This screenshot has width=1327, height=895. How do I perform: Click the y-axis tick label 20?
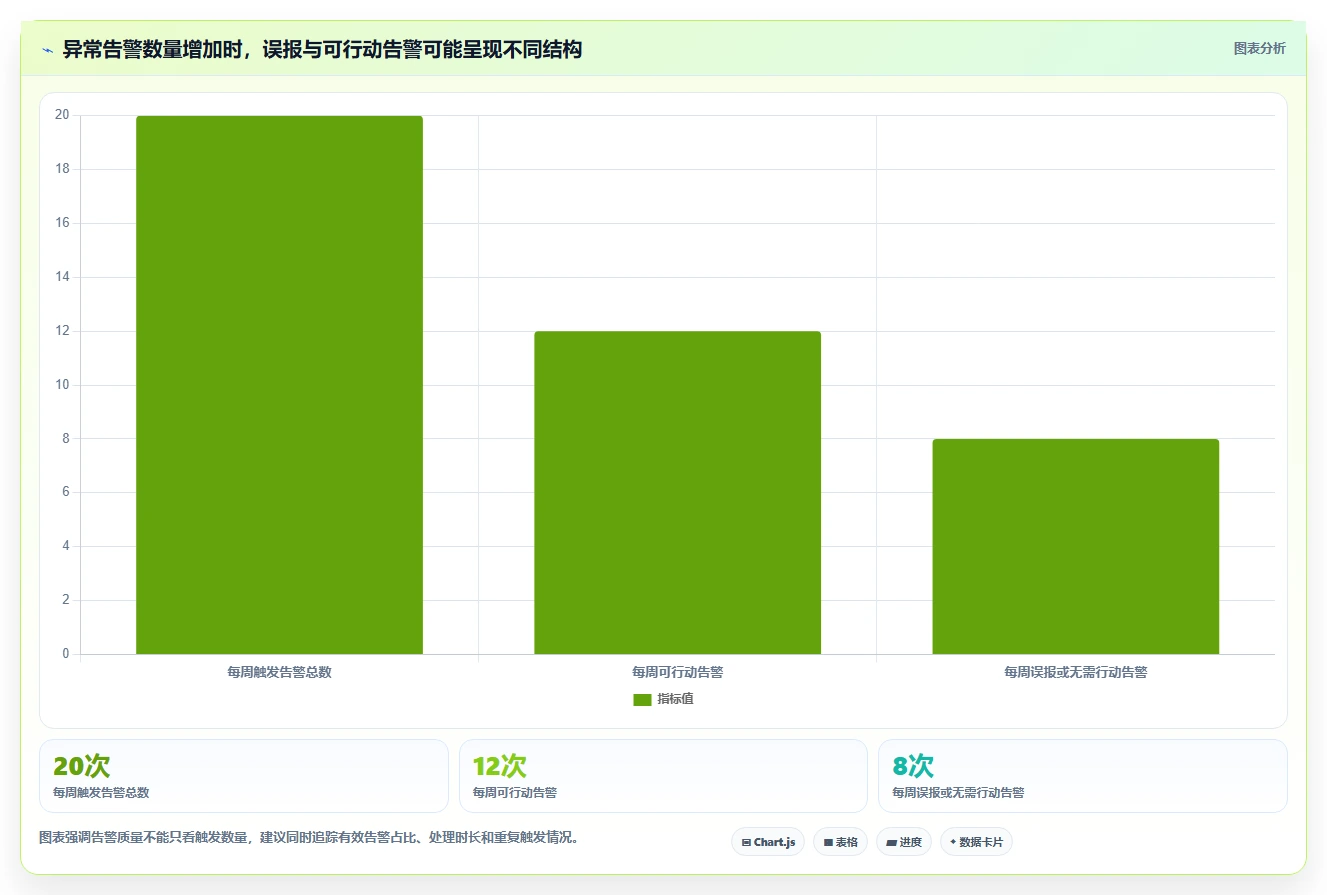tap(62, 115)
